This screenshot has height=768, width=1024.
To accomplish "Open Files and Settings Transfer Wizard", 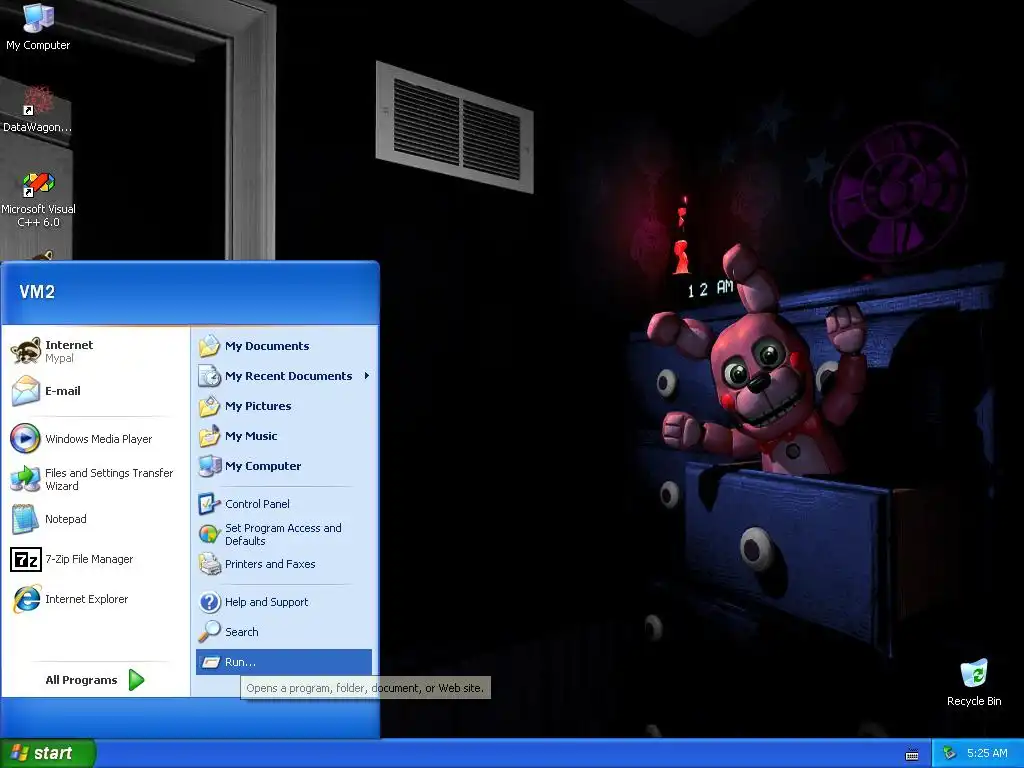I will pos(95,479).
